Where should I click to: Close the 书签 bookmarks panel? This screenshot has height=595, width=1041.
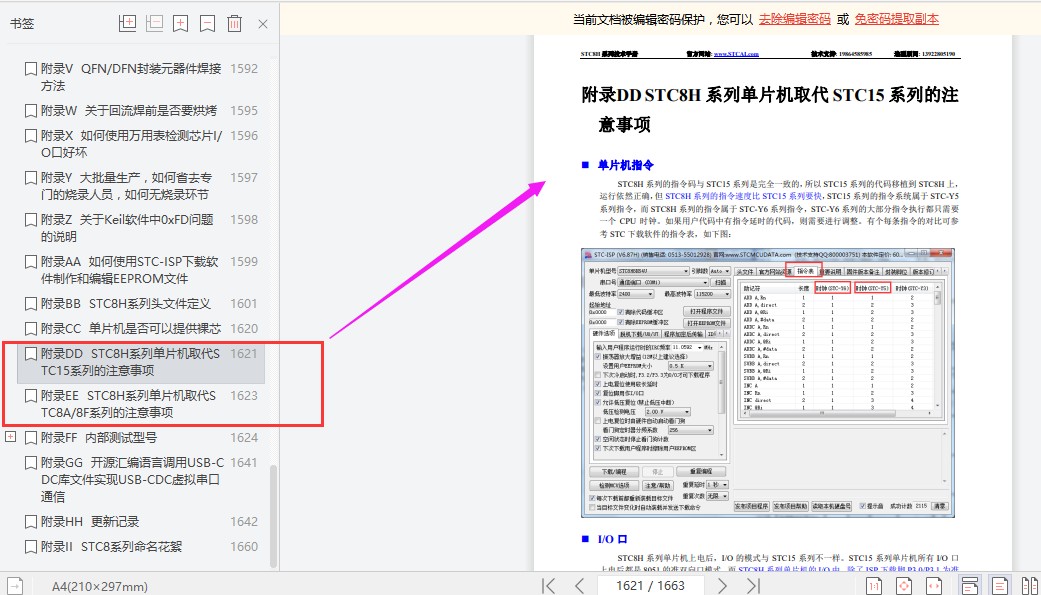pyautogui.click(x=263, y=24)
